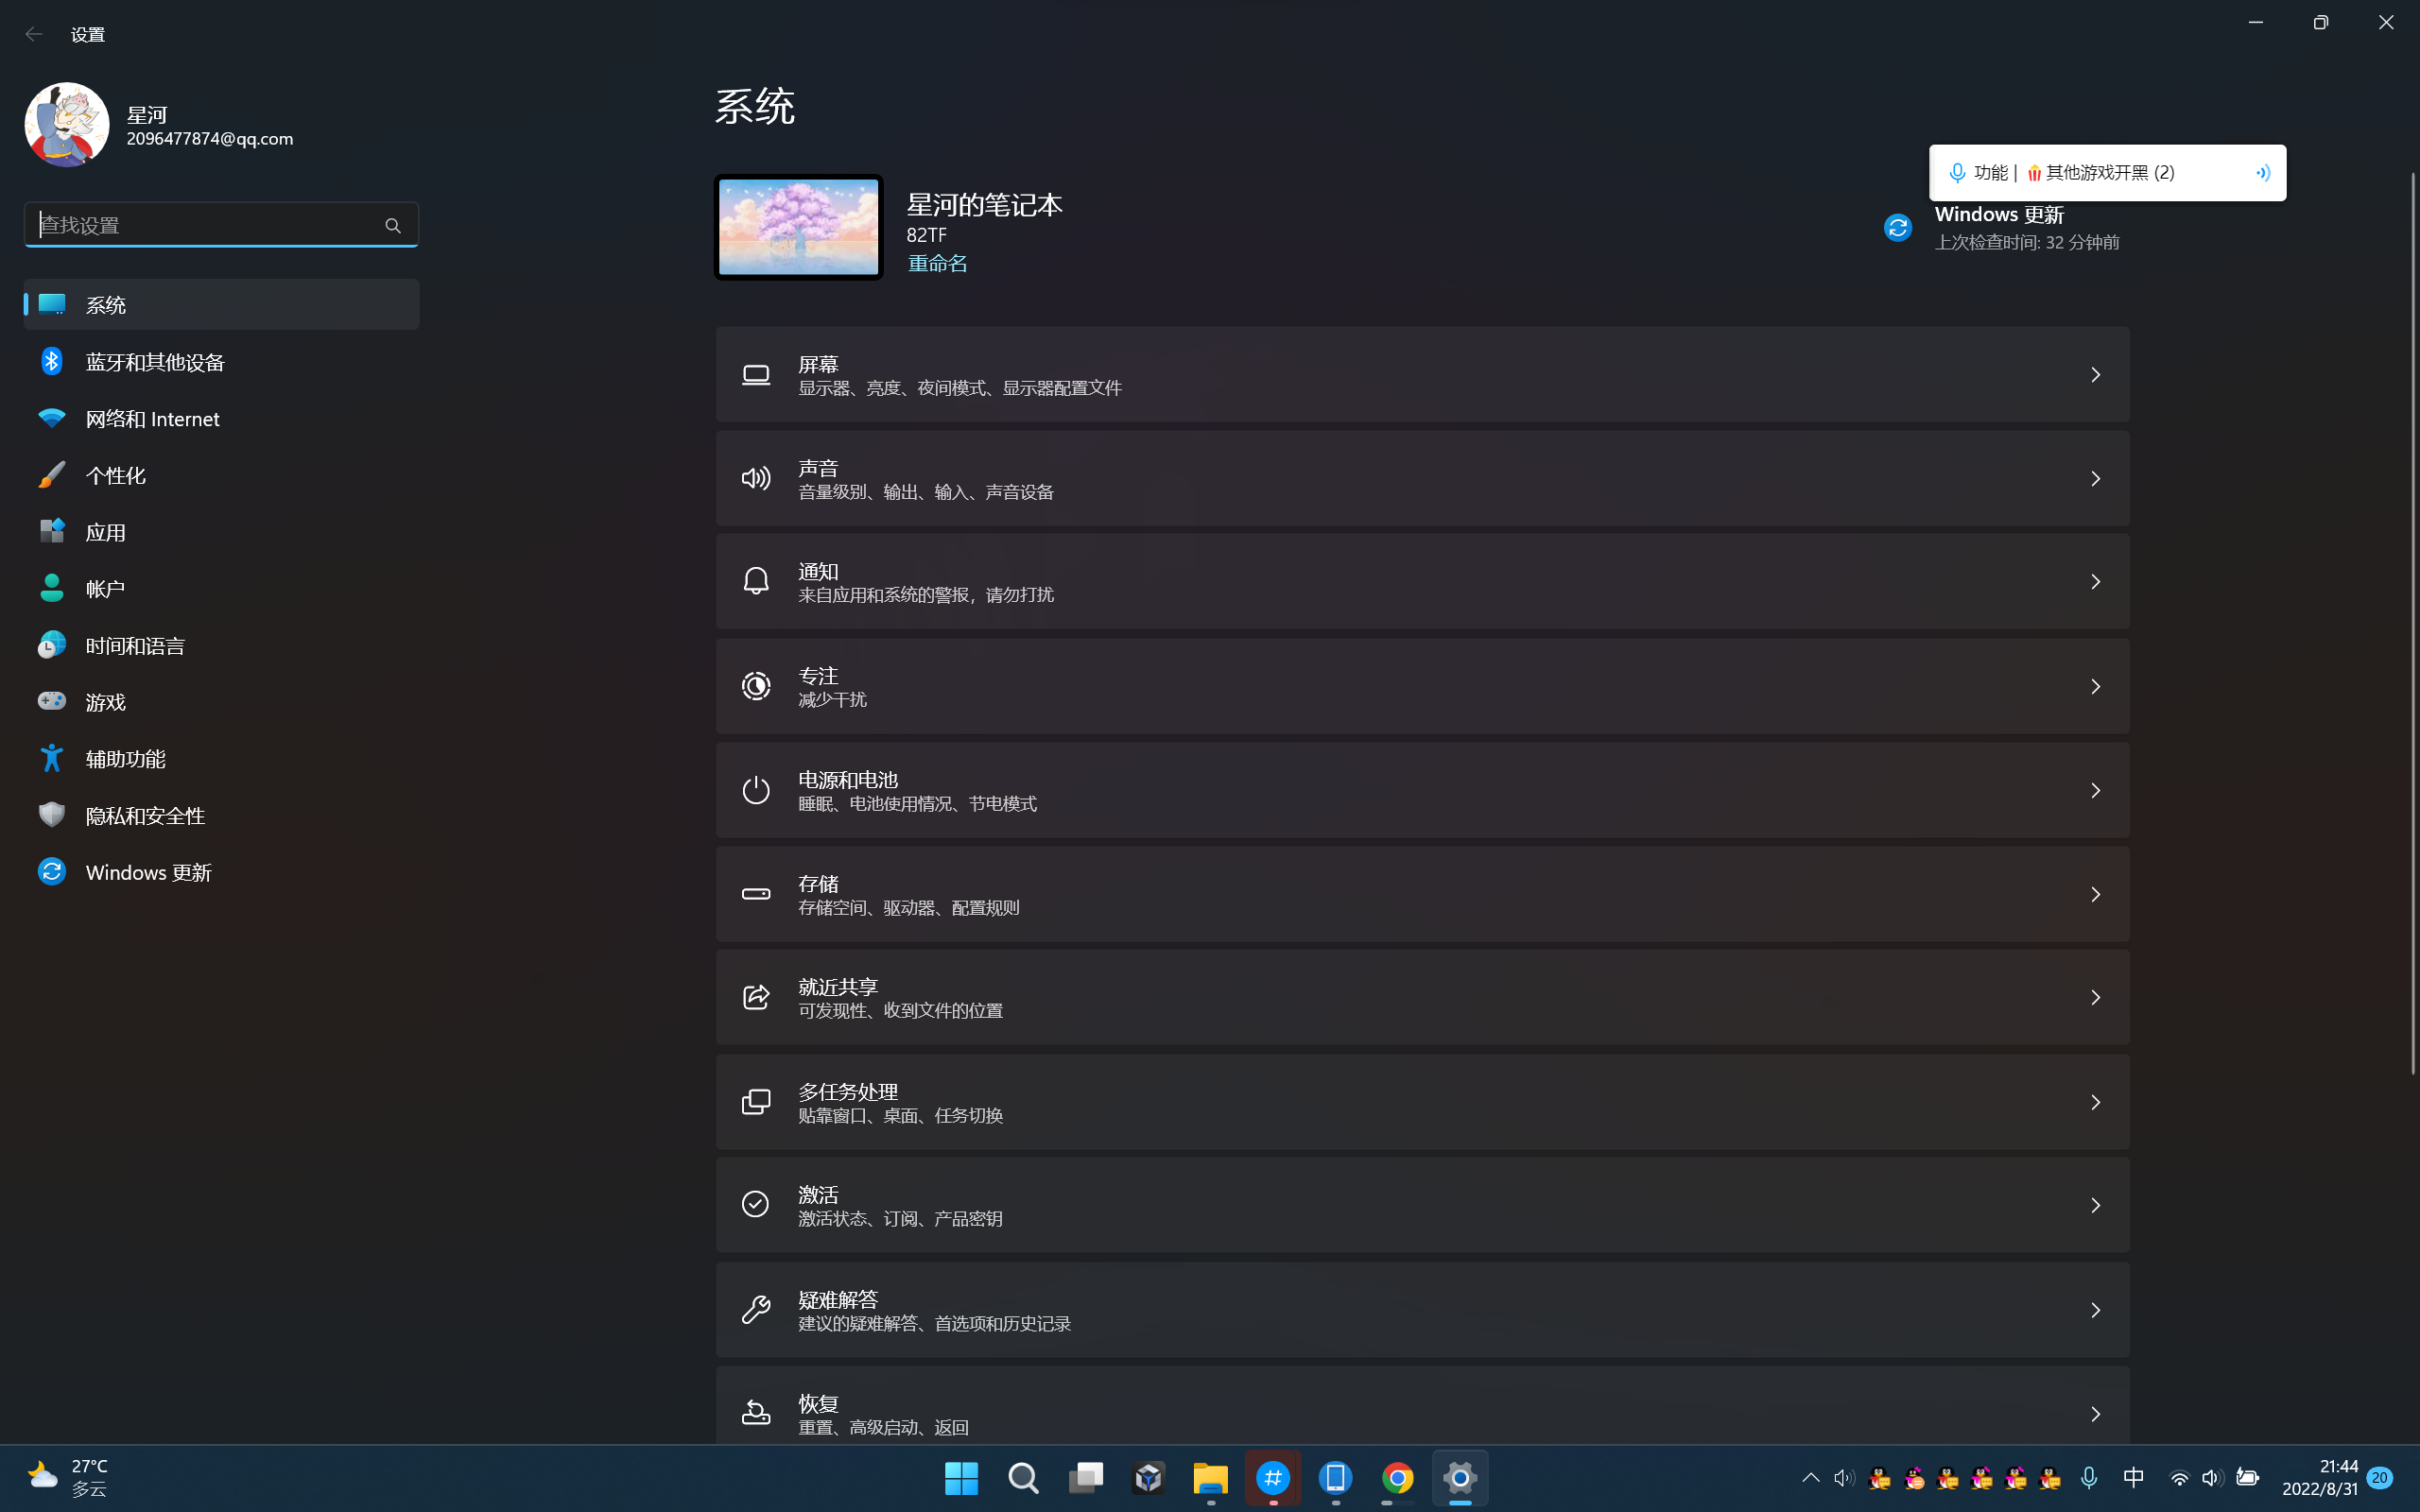This screenshot has width=2420, height=1512.
Task: Open 蓝牙和其他设备 in the sidebar
Action: click(x=222, y=362)
